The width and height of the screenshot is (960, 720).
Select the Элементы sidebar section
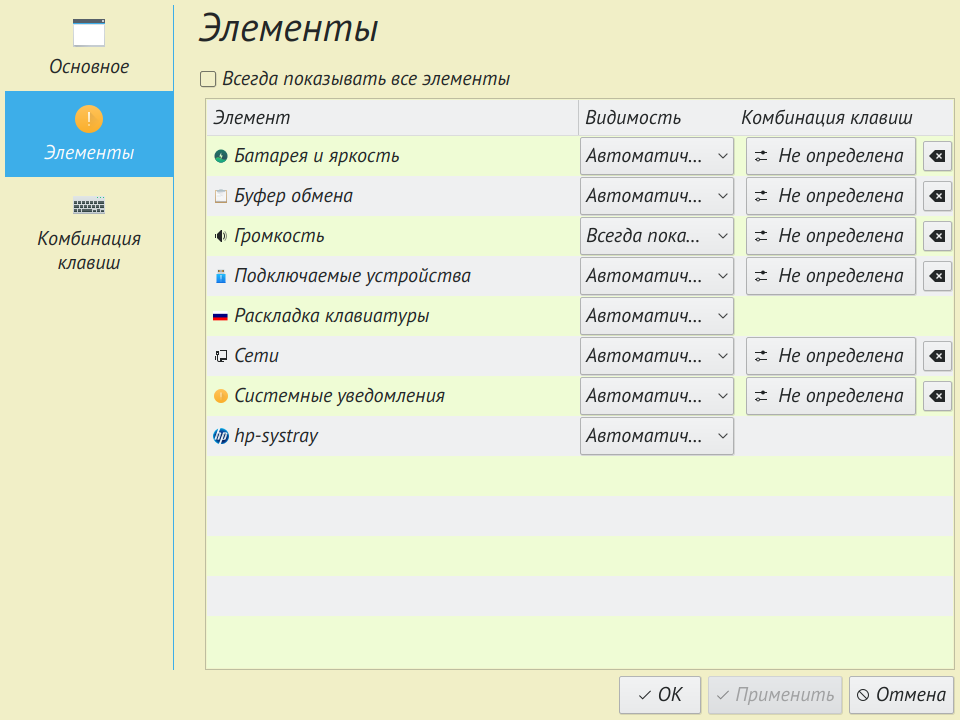click(89, 134)
